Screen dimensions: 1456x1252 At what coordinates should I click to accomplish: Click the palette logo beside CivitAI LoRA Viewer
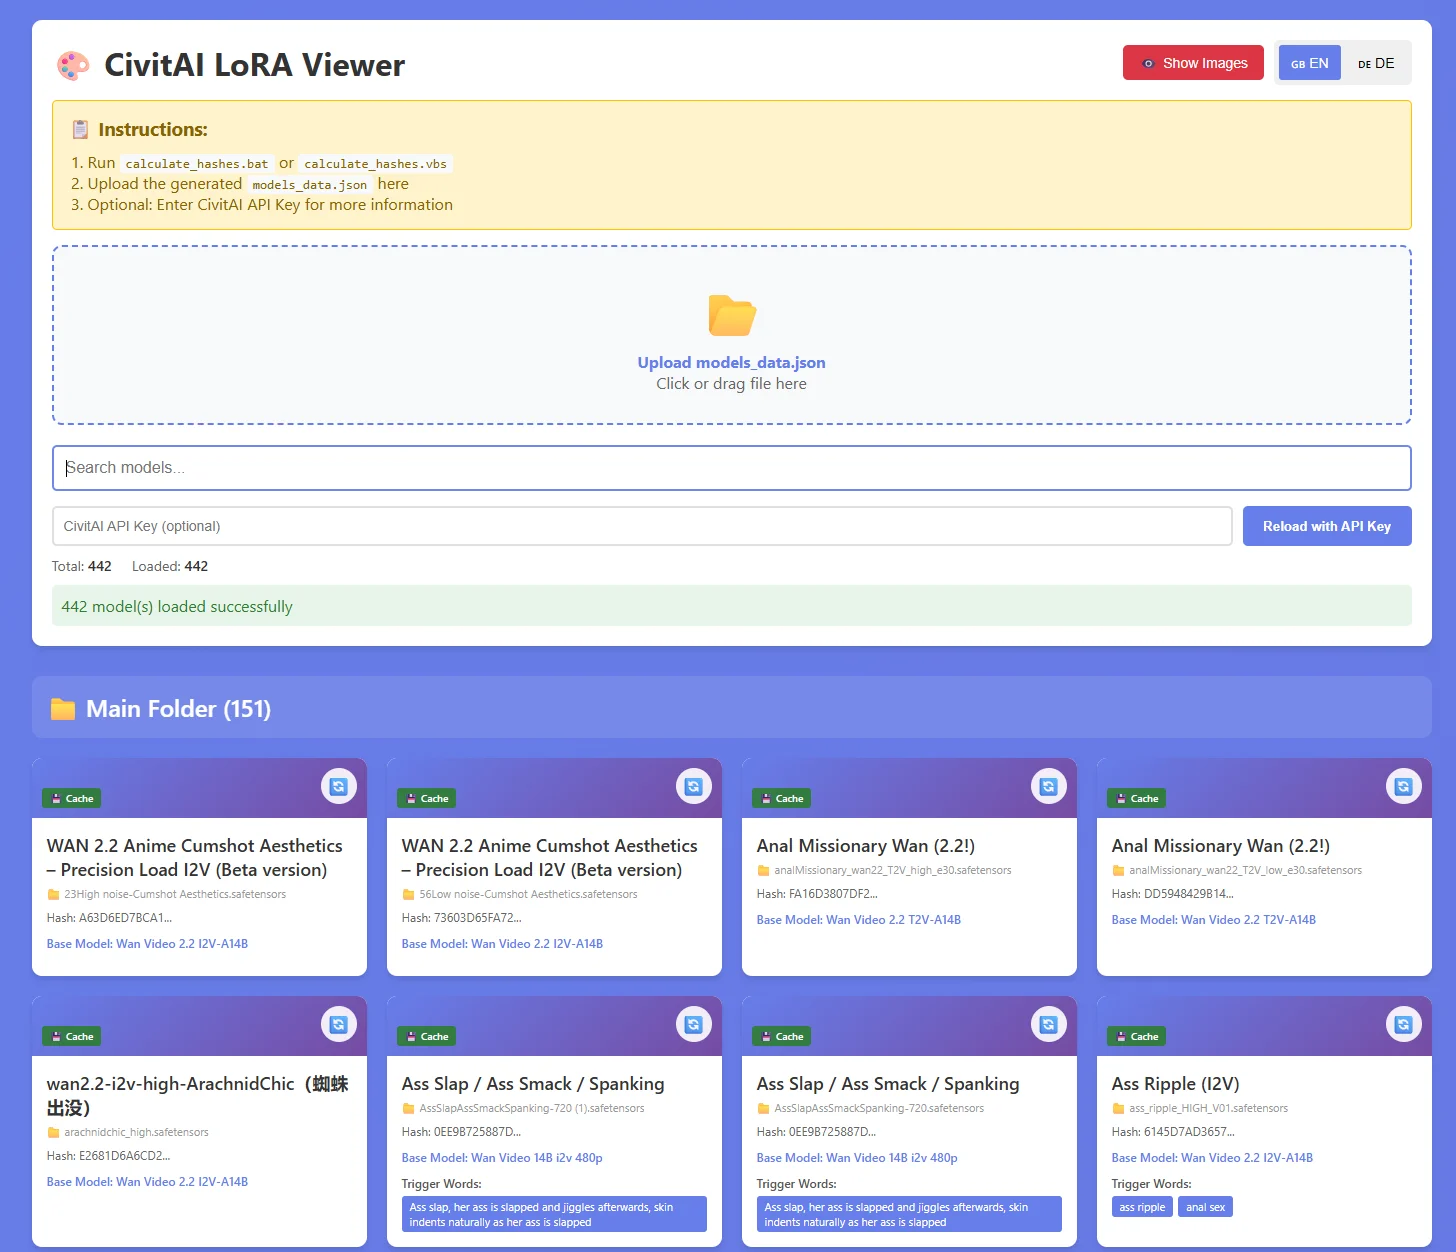tap(73, 66)
